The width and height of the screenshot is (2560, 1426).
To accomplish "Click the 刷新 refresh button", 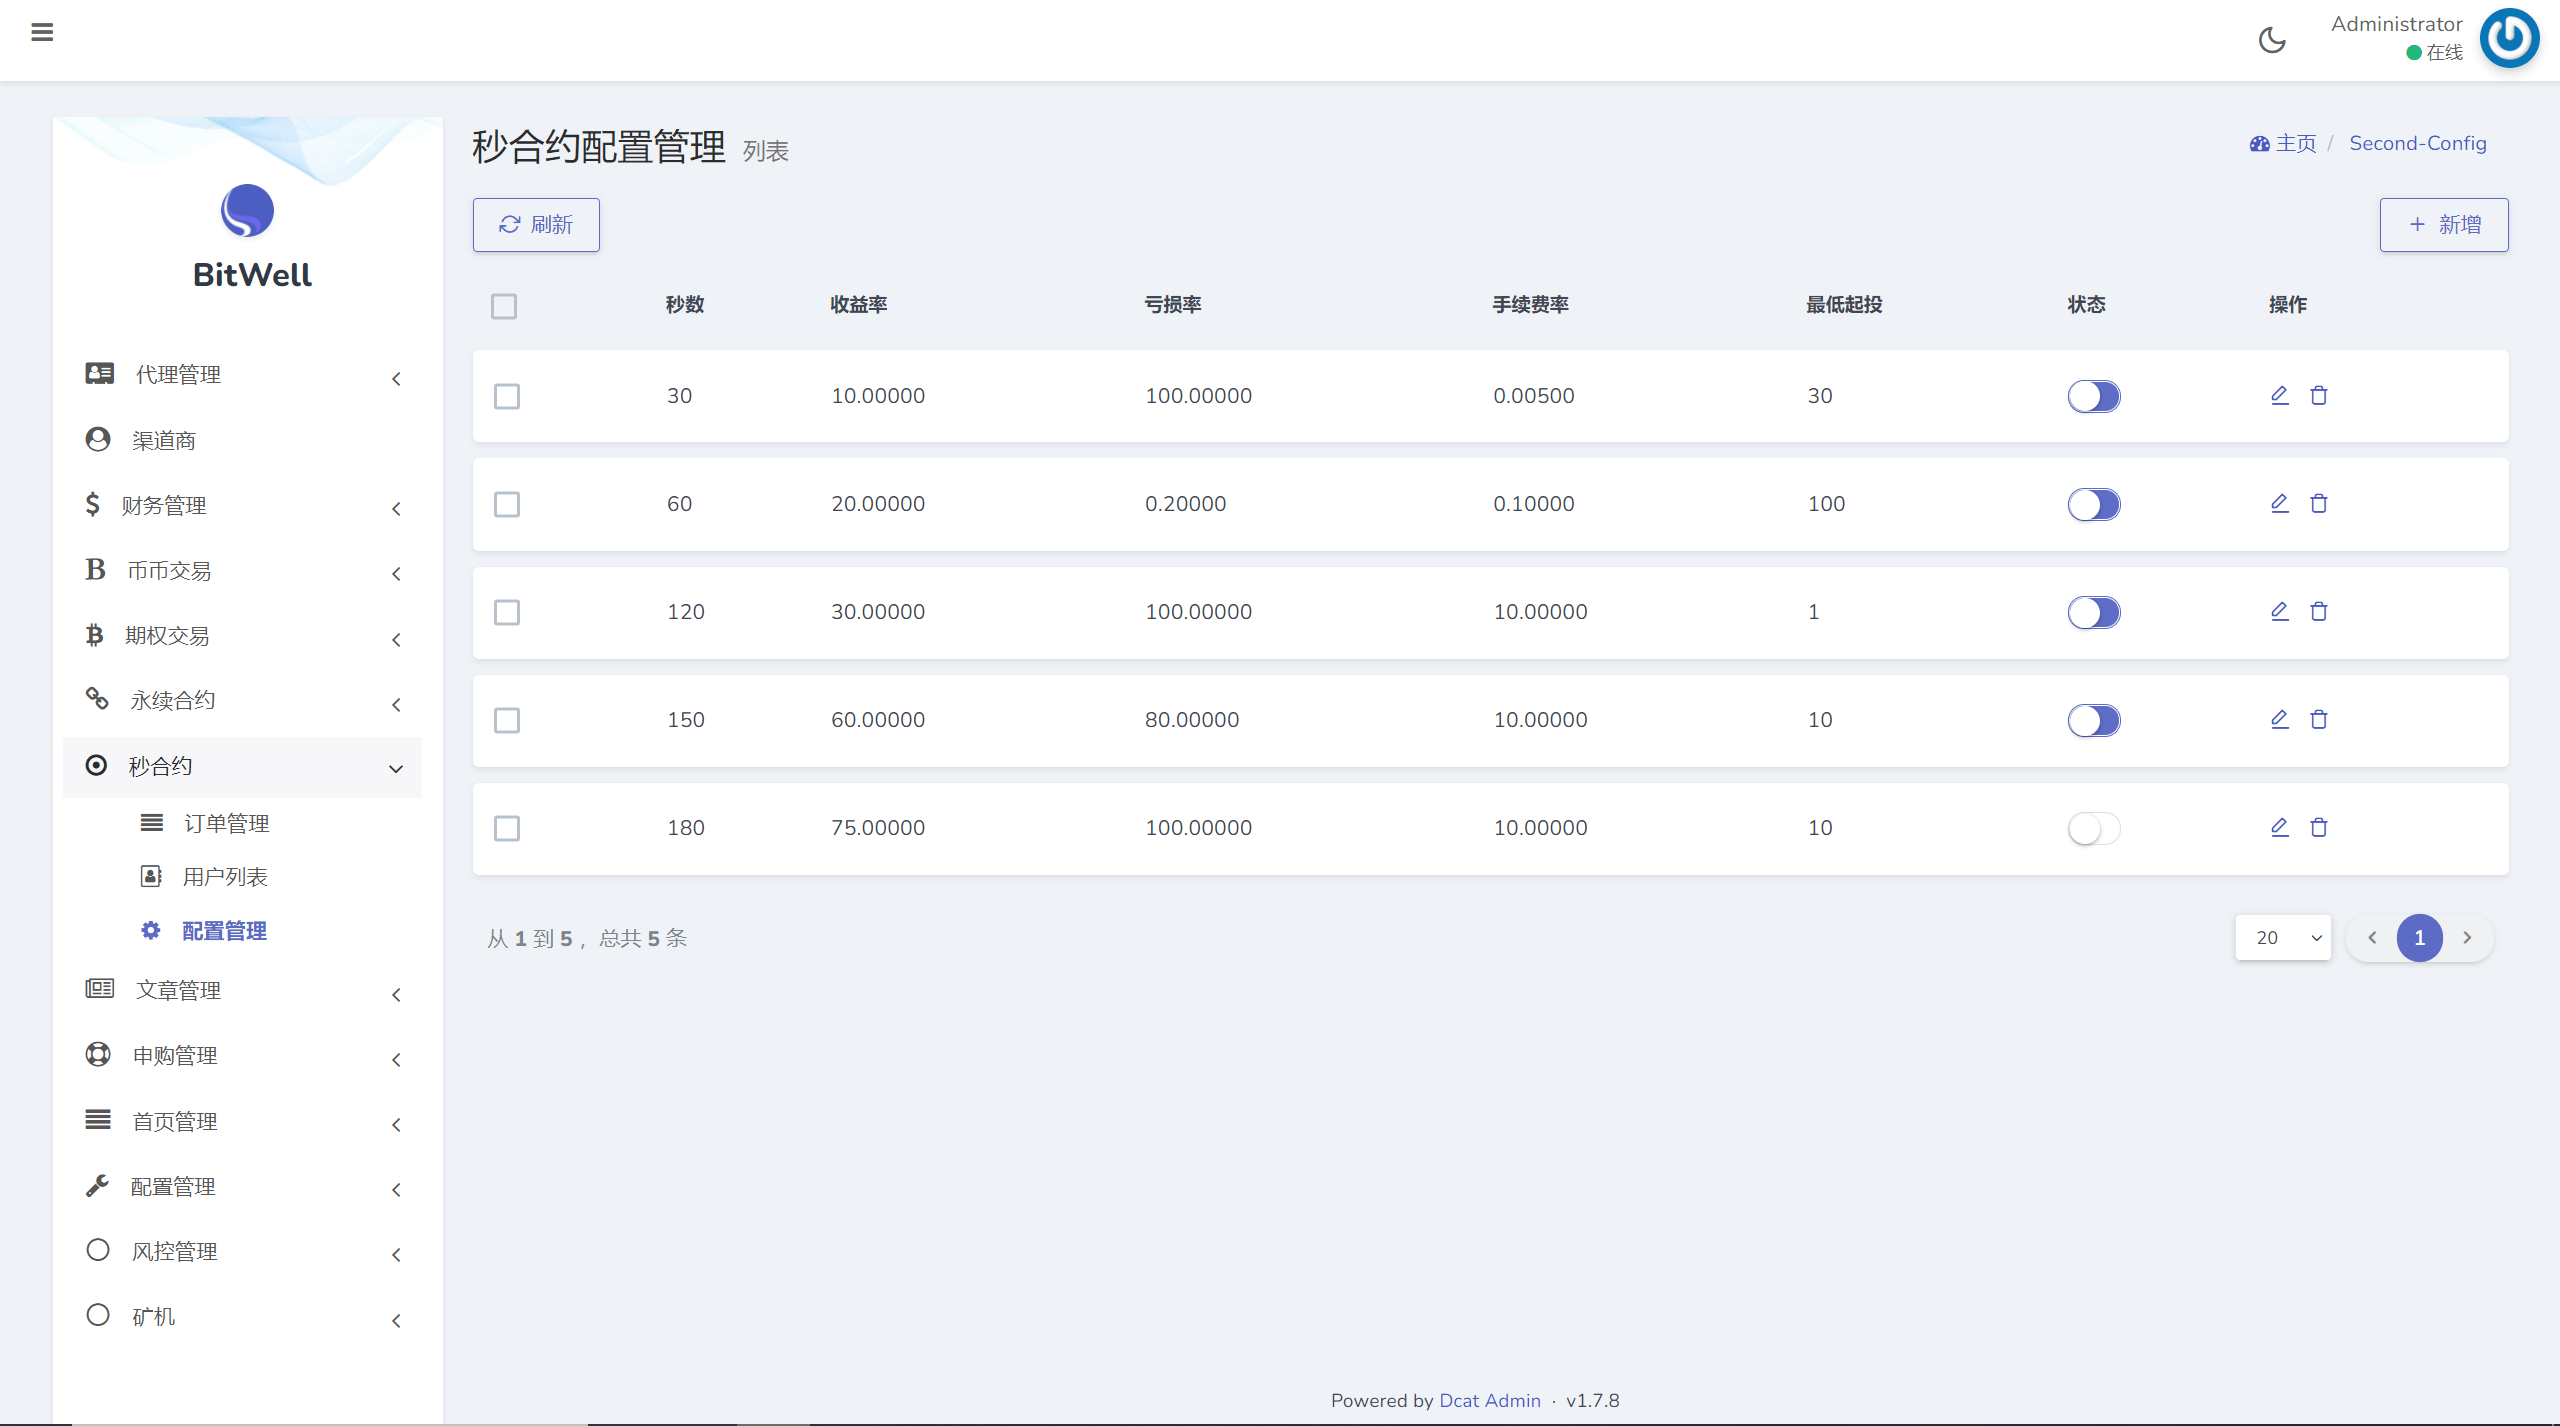I will 536,225.
